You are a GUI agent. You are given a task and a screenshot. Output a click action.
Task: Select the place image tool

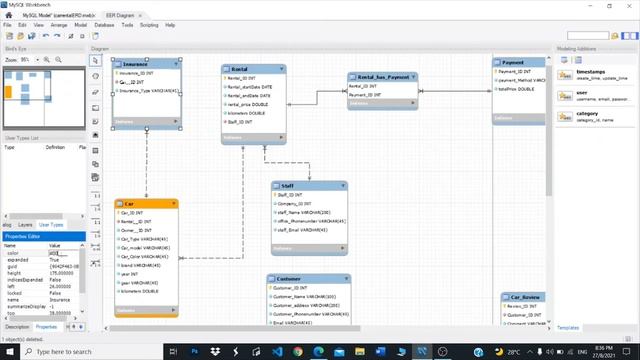pyautogui.click(x=96, y=135)
